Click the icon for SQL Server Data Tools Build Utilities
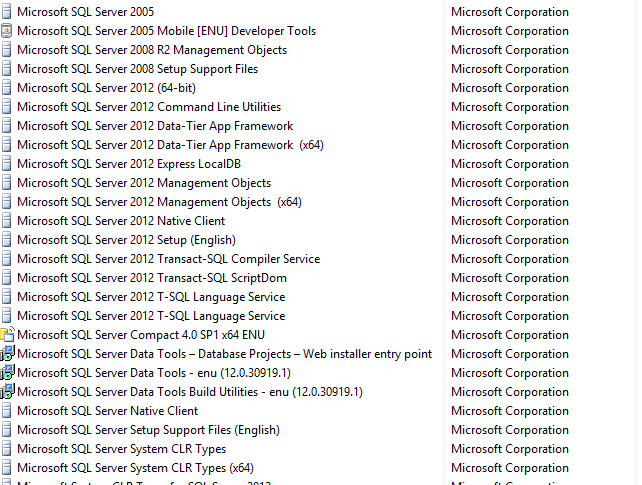The height and width of the screenshot is (485, 642). point(7,392)
